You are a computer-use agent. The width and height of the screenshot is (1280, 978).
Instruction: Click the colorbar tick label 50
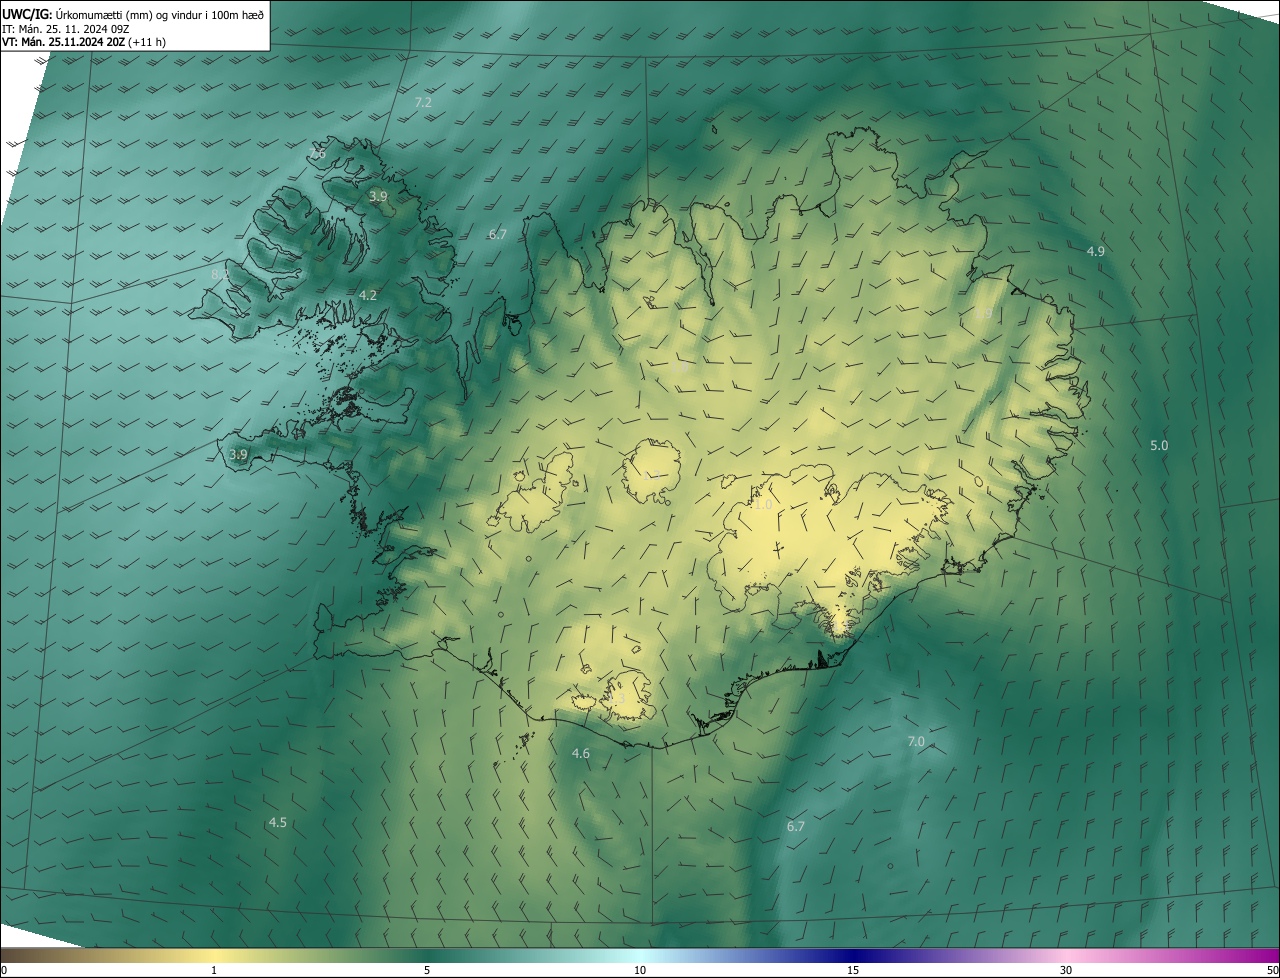click(1272, 970)
